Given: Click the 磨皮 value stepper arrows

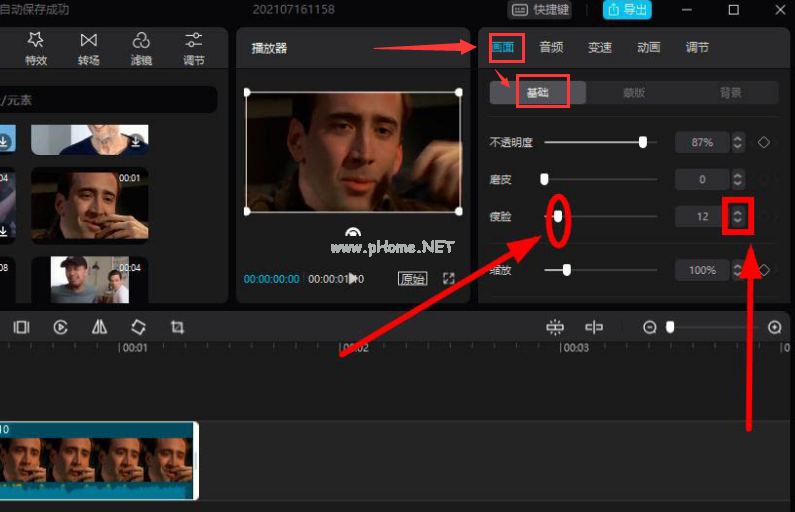Looking at the screenshot, I should (738, 179).
